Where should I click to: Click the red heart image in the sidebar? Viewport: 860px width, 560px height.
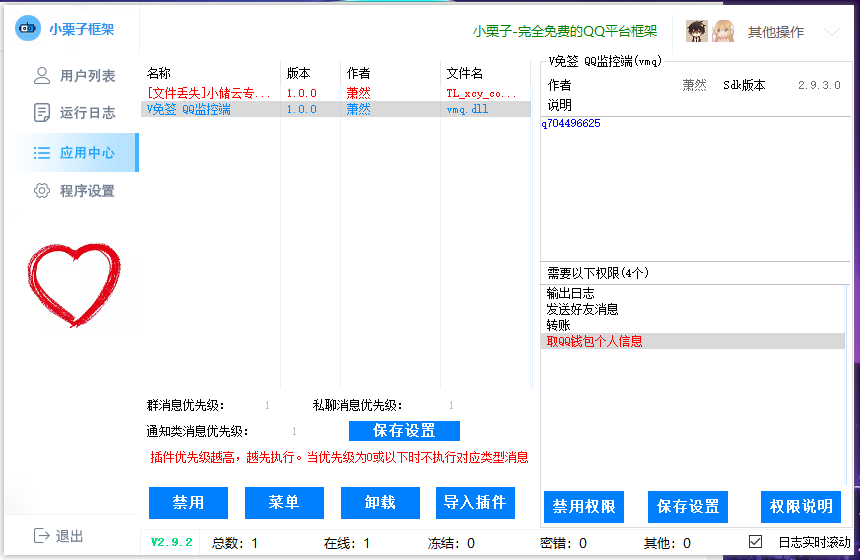click(x=74, y=285)
